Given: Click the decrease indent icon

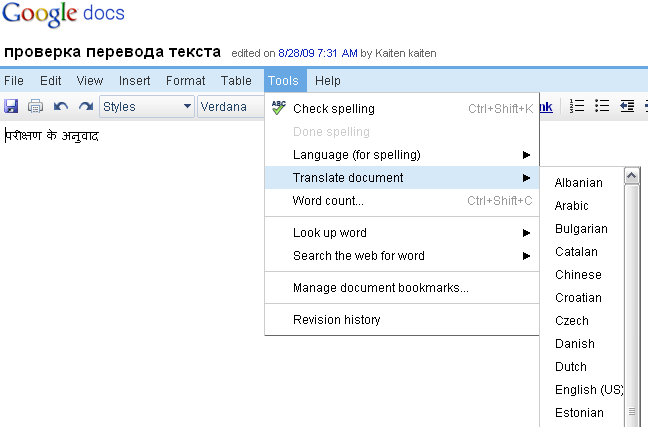Looking at the screenshot, I should [627, 106].
